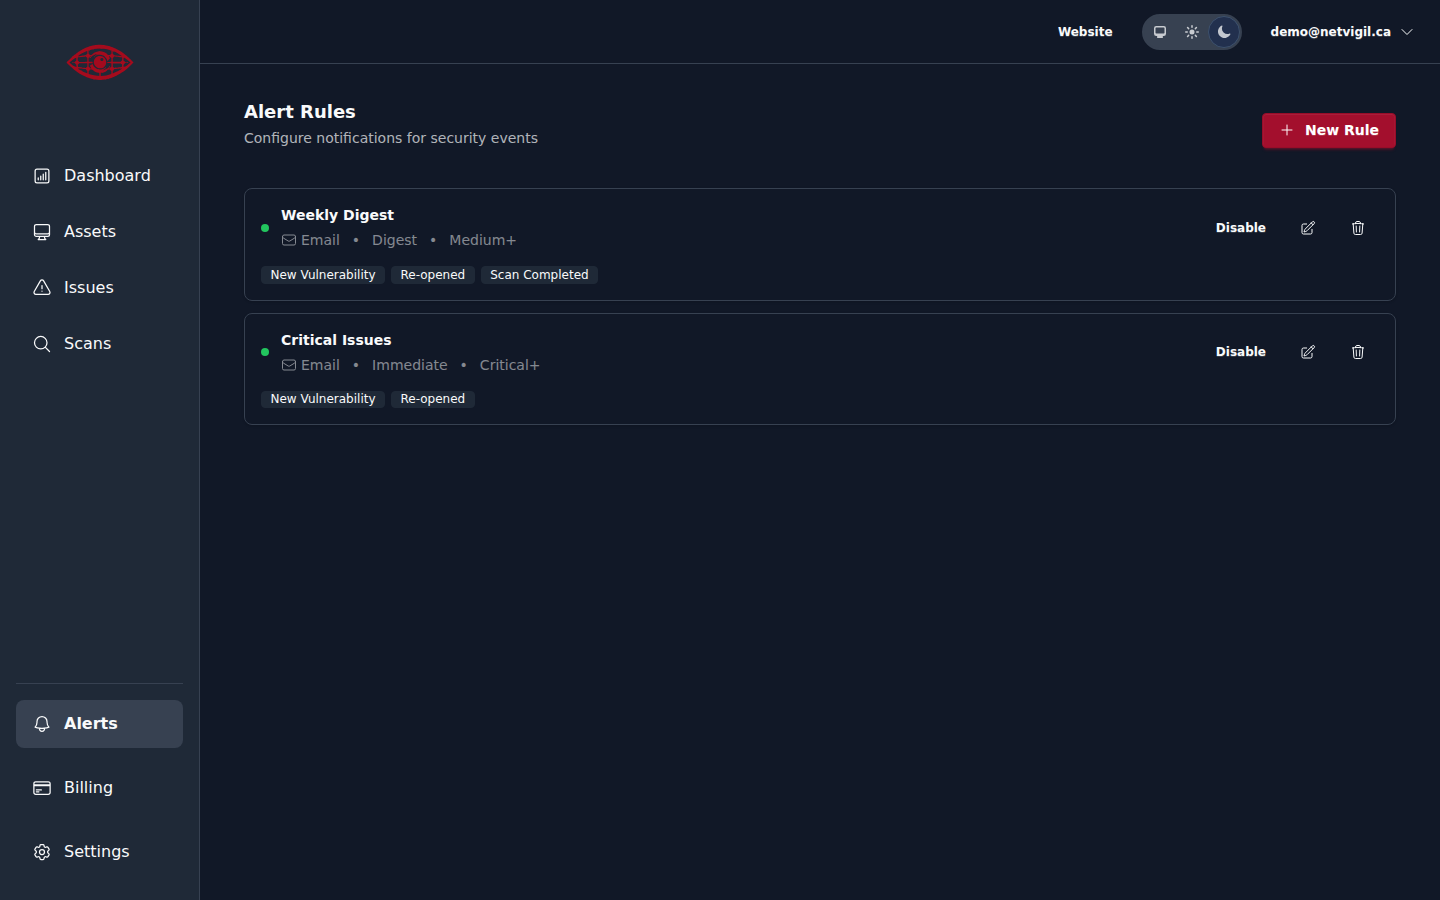Click Re-opened tag in Weekly Digest

click(433, 275)
